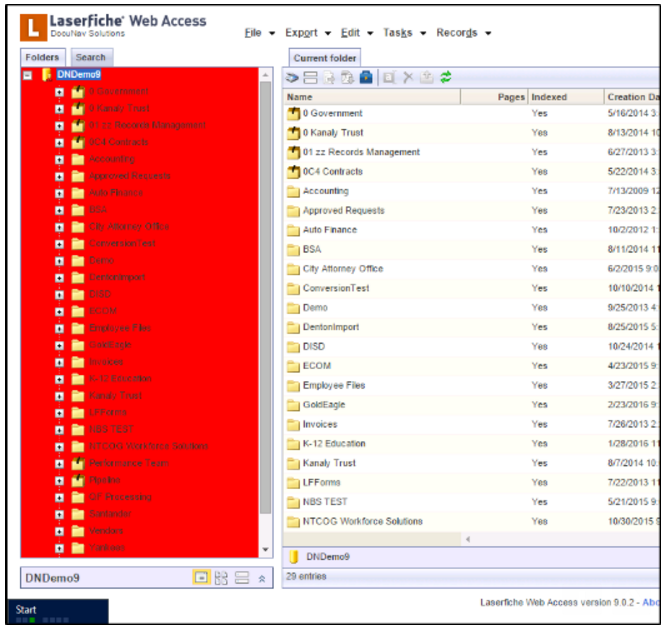668x630 pixels.
Task: Open the About link at bottom right
Action: 651,602
